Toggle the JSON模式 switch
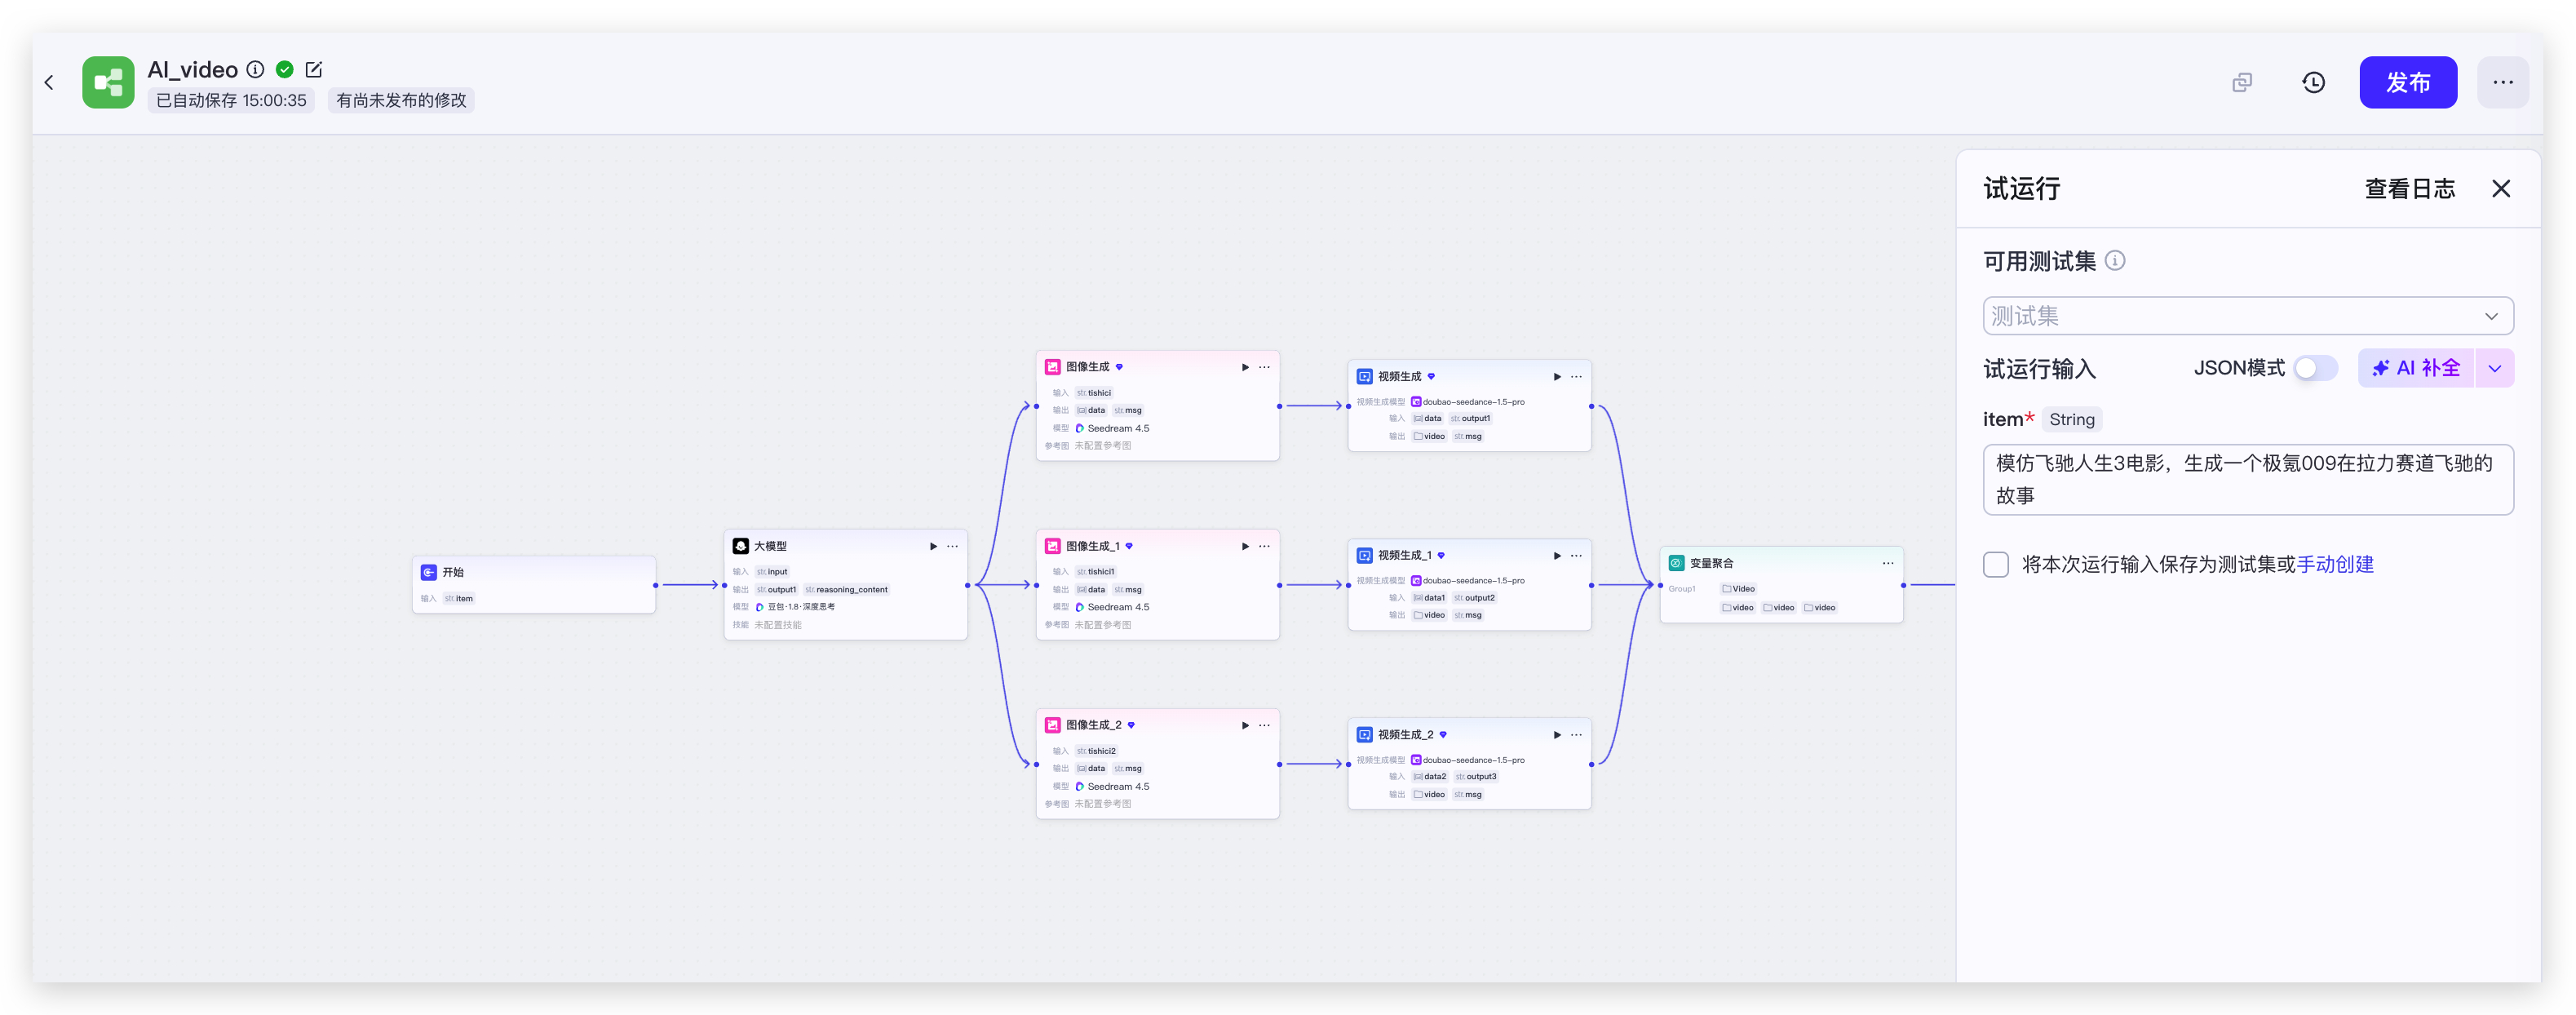2576x1015 pixels. [x=2315, y=368]
